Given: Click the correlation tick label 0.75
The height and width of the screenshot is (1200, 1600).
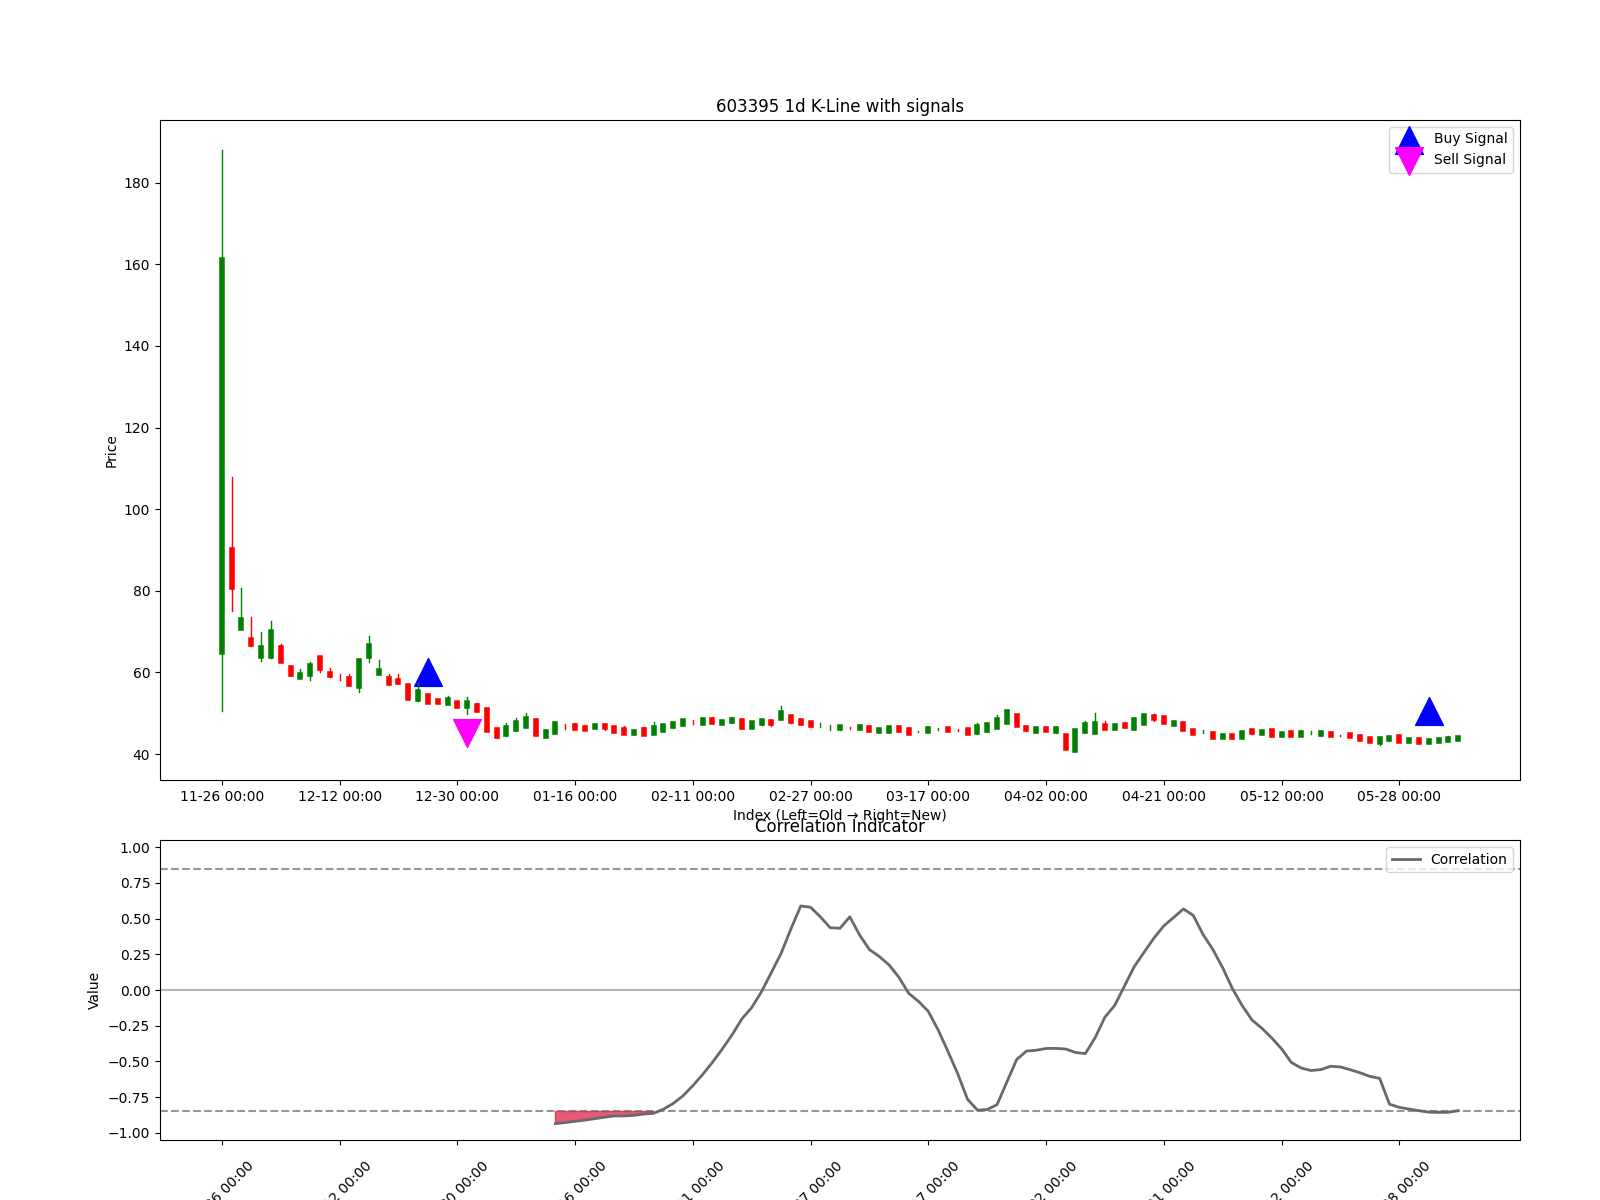Looking at the screenshot, I should click(134, 883).
